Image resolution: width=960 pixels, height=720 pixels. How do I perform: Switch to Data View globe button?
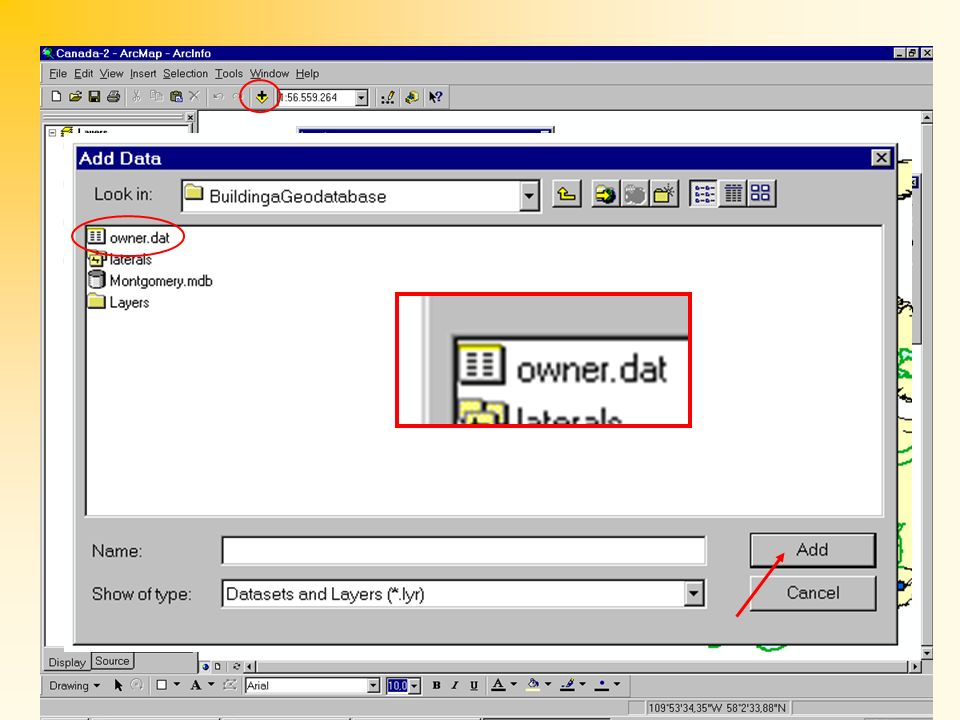click(x=205, y=666)
